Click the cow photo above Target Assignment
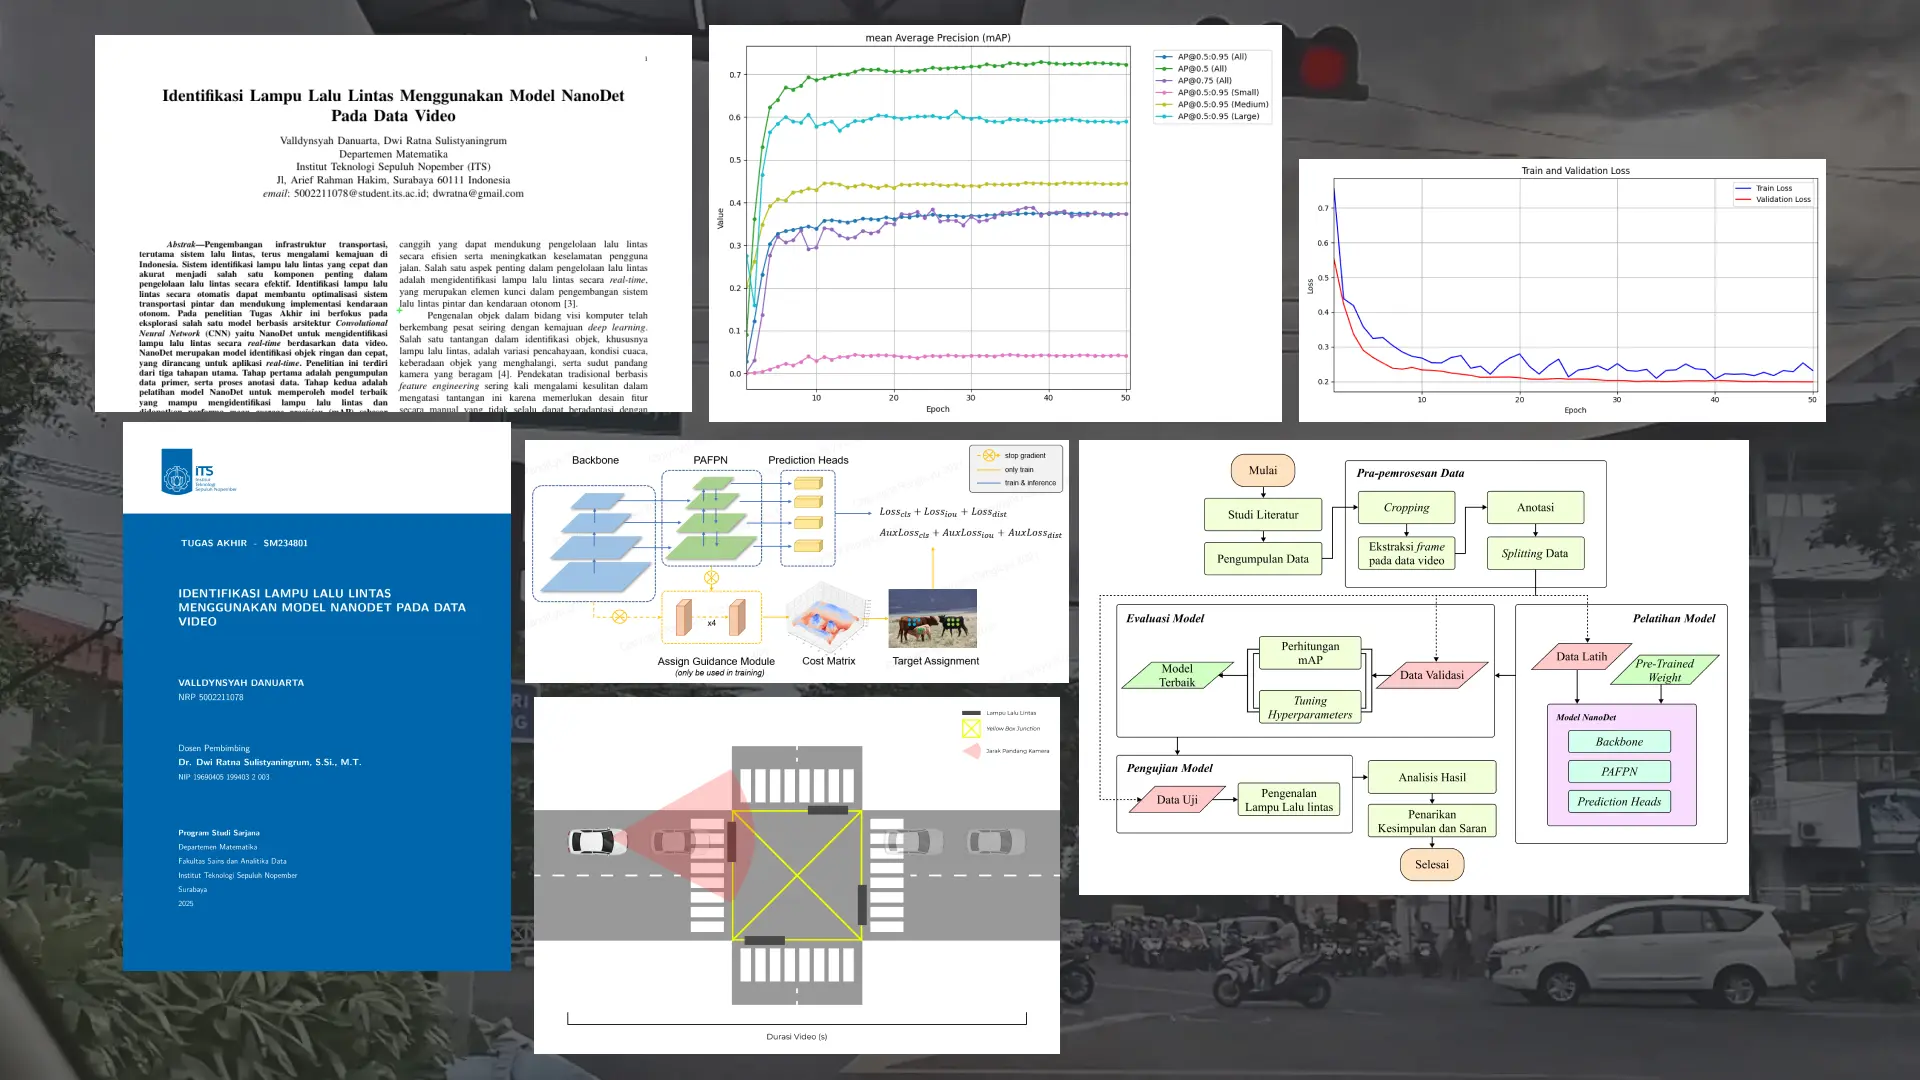1920x1080 pixels. tap(932, 618)
